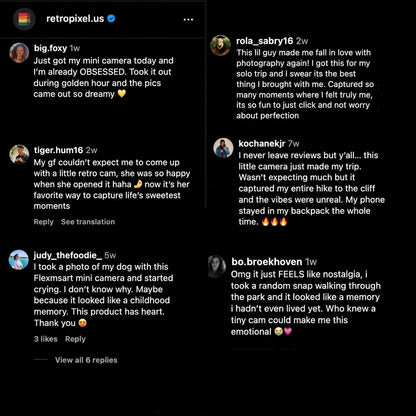View the 3 likes on judy's comment
416x416 pixels.
(46, 339)
